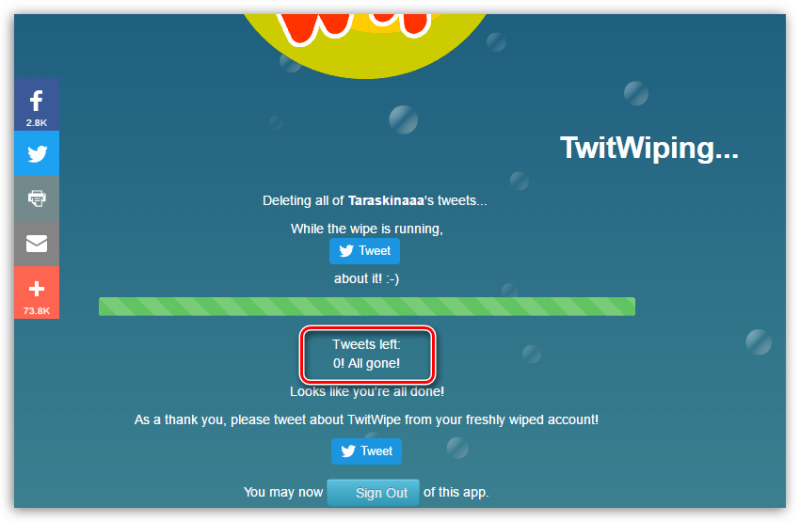Click Tweet button below the thank-you message
The image size is (800, 522).
pyautogui.click(x=366, y=452)
